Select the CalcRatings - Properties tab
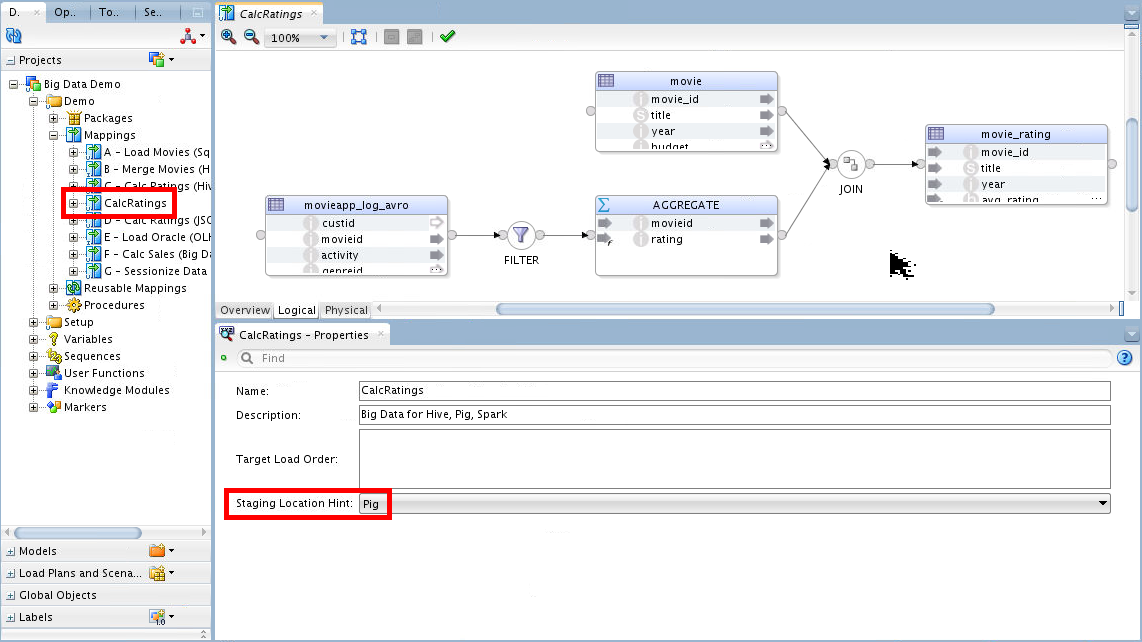1142x642 pixels. (x=304, y=334)
